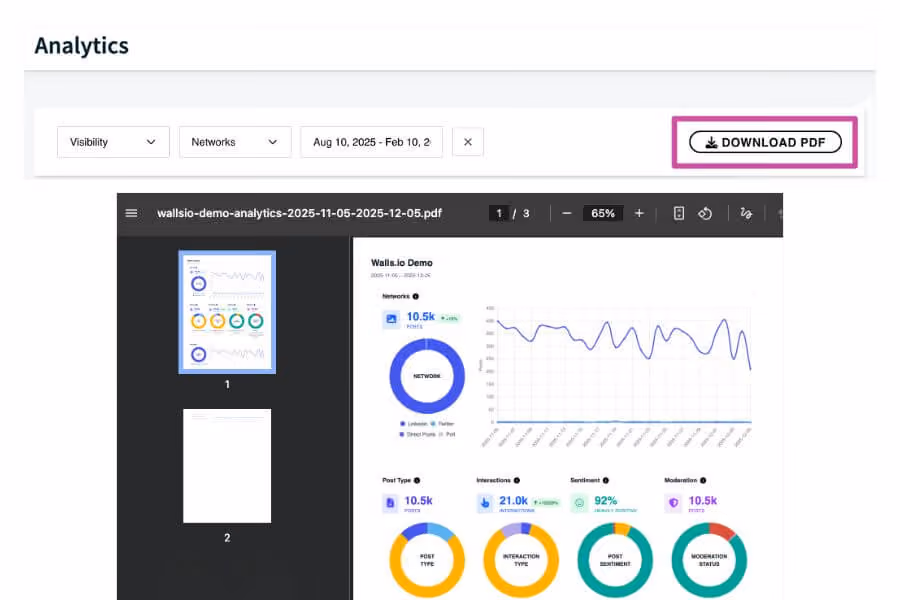Select page 2 thumbnail

[x=227, y=466]
